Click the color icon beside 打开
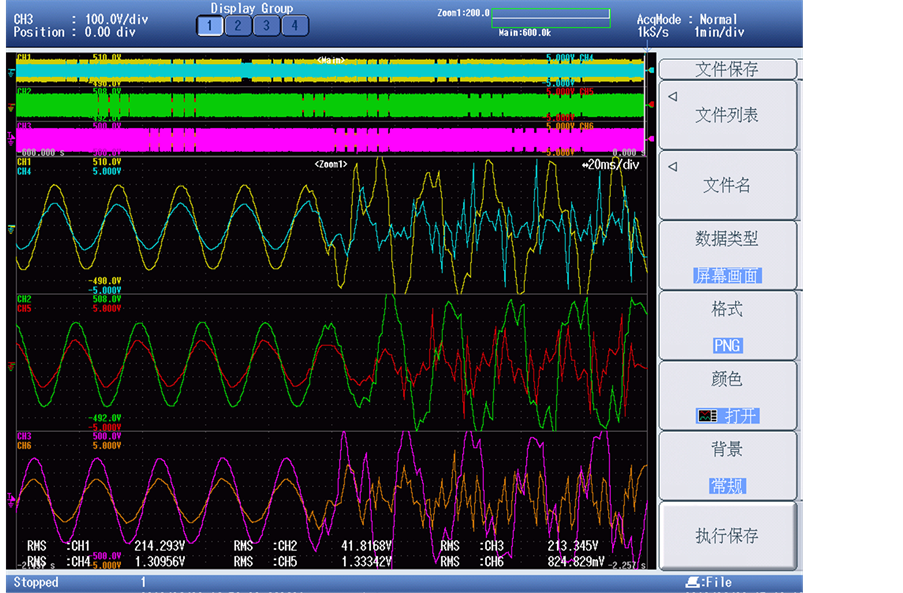This screenshot has width=903, height=593. [x=707, y=415]
